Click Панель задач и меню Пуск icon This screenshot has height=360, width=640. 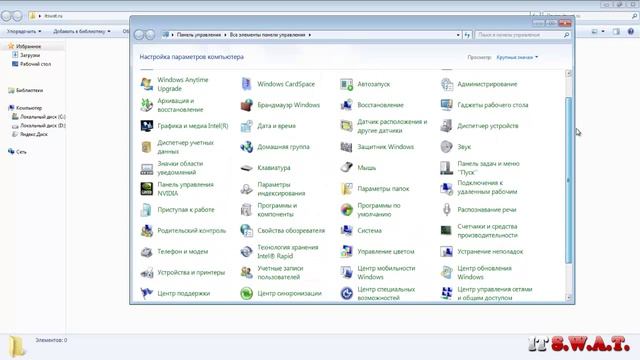pos(447,168)
